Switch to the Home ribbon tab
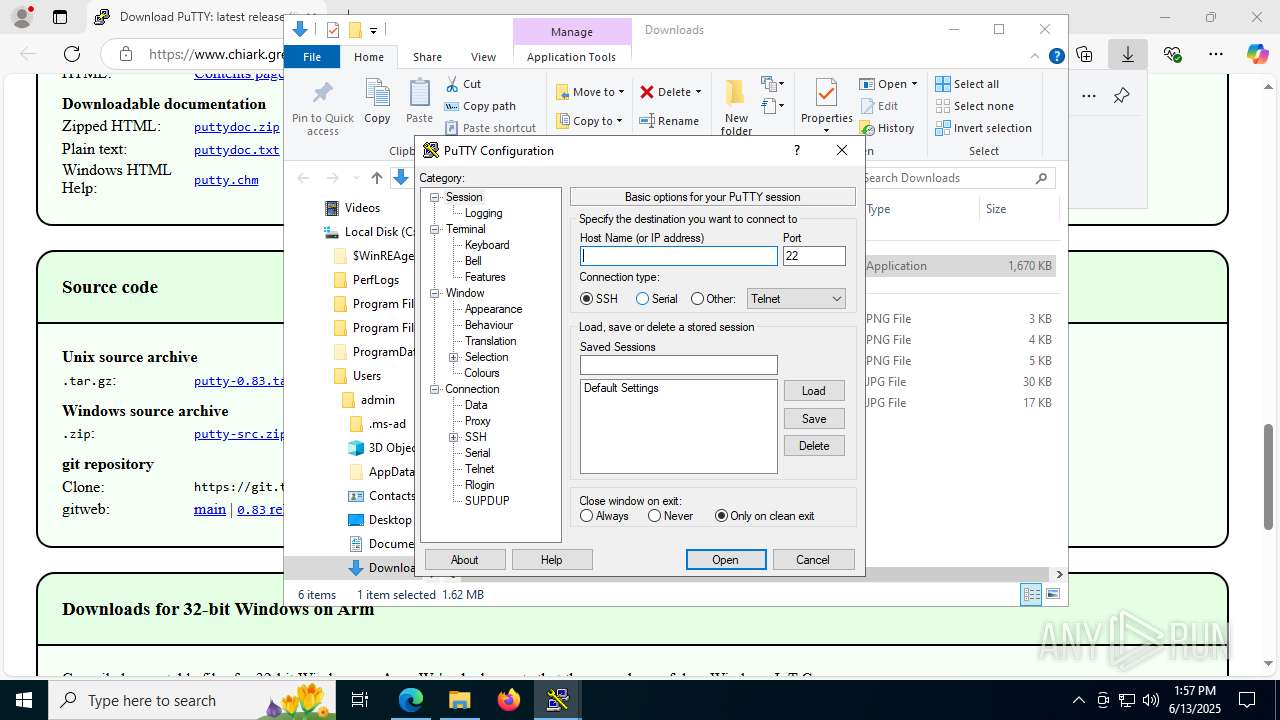 coord(369,57)
